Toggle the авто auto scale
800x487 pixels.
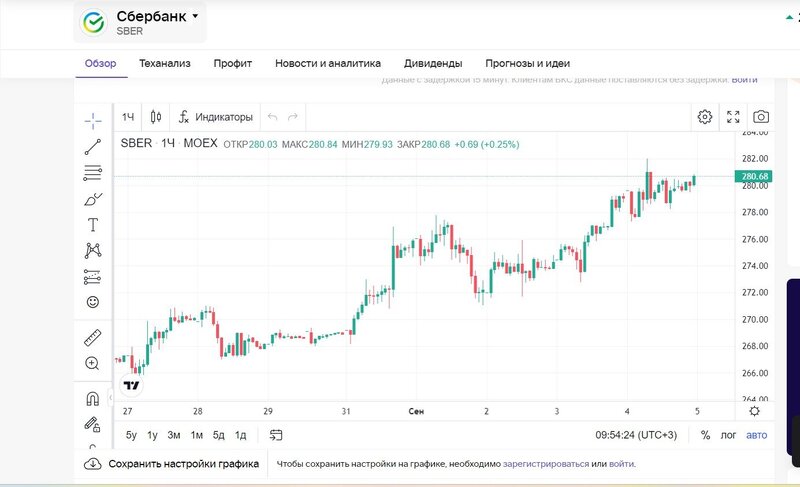(757, 435)
